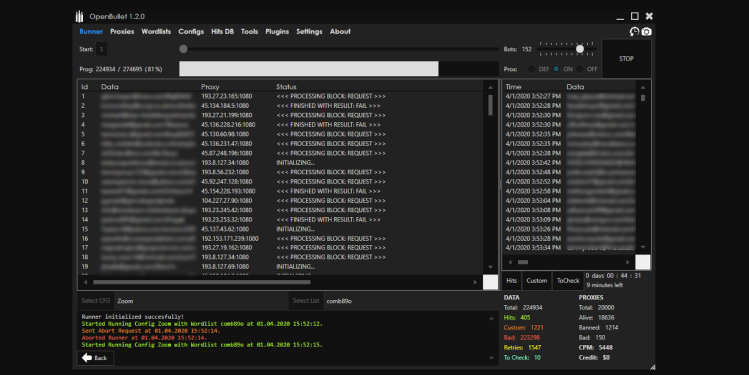The height and width of the screenshot is (375, 749).
Task: Click hits list scroll-down arrow
Action: 643,247
